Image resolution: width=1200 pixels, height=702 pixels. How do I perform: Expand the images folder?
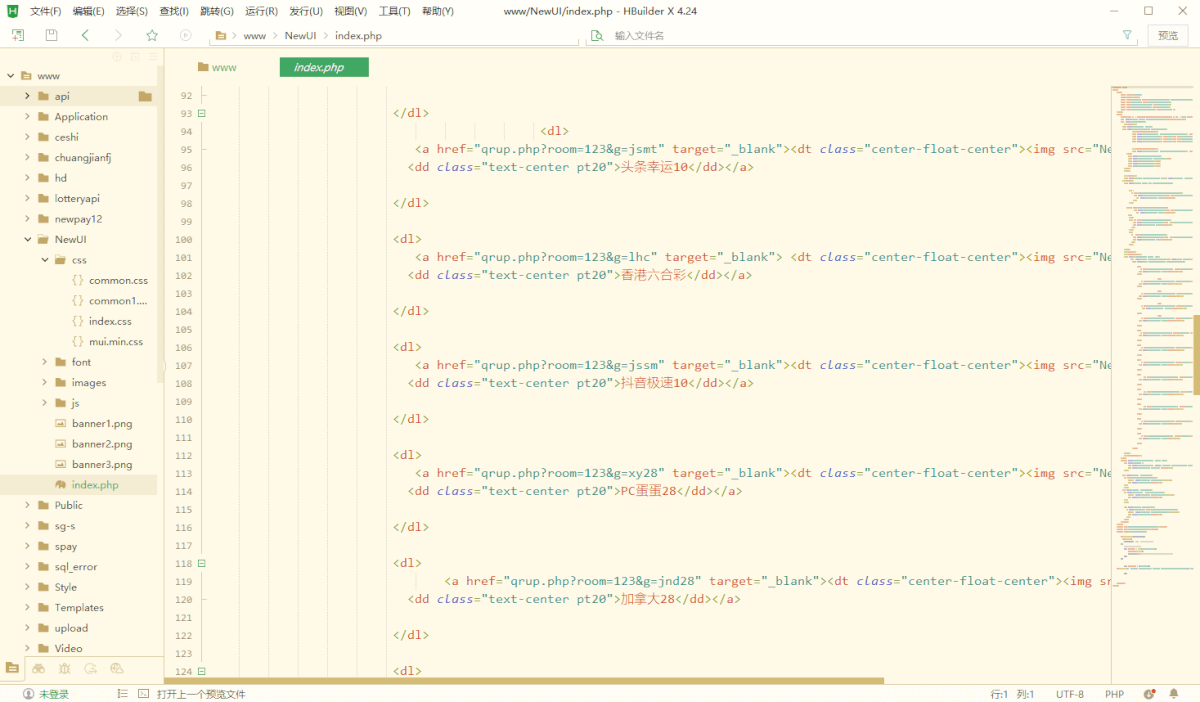point(45,383)
